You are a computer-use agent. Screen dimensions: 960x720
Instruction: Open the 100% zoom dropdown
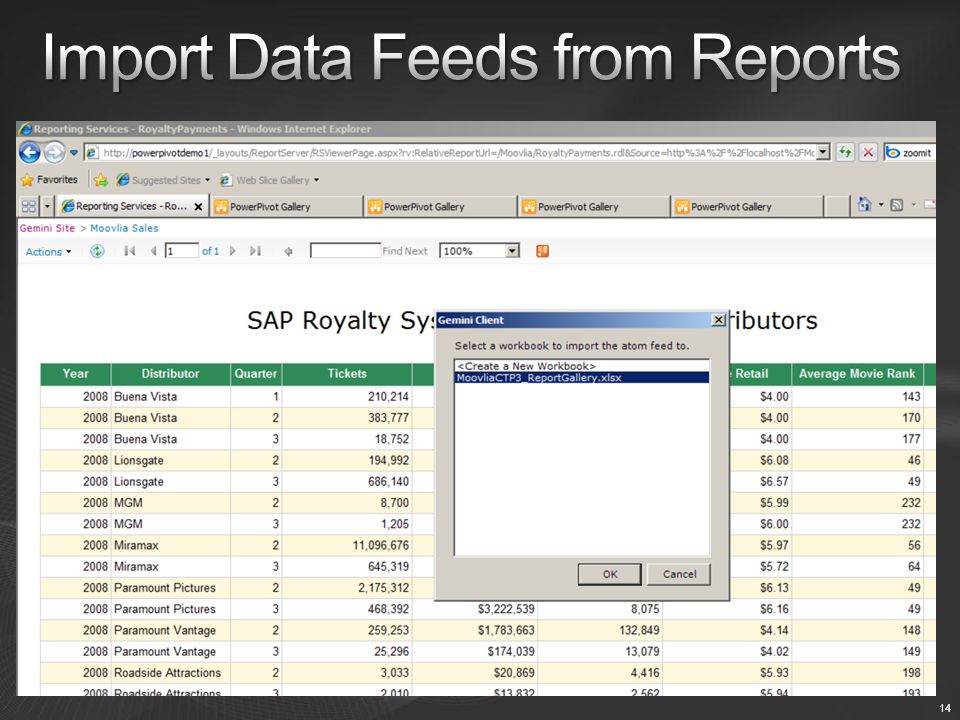coord(479,251)
